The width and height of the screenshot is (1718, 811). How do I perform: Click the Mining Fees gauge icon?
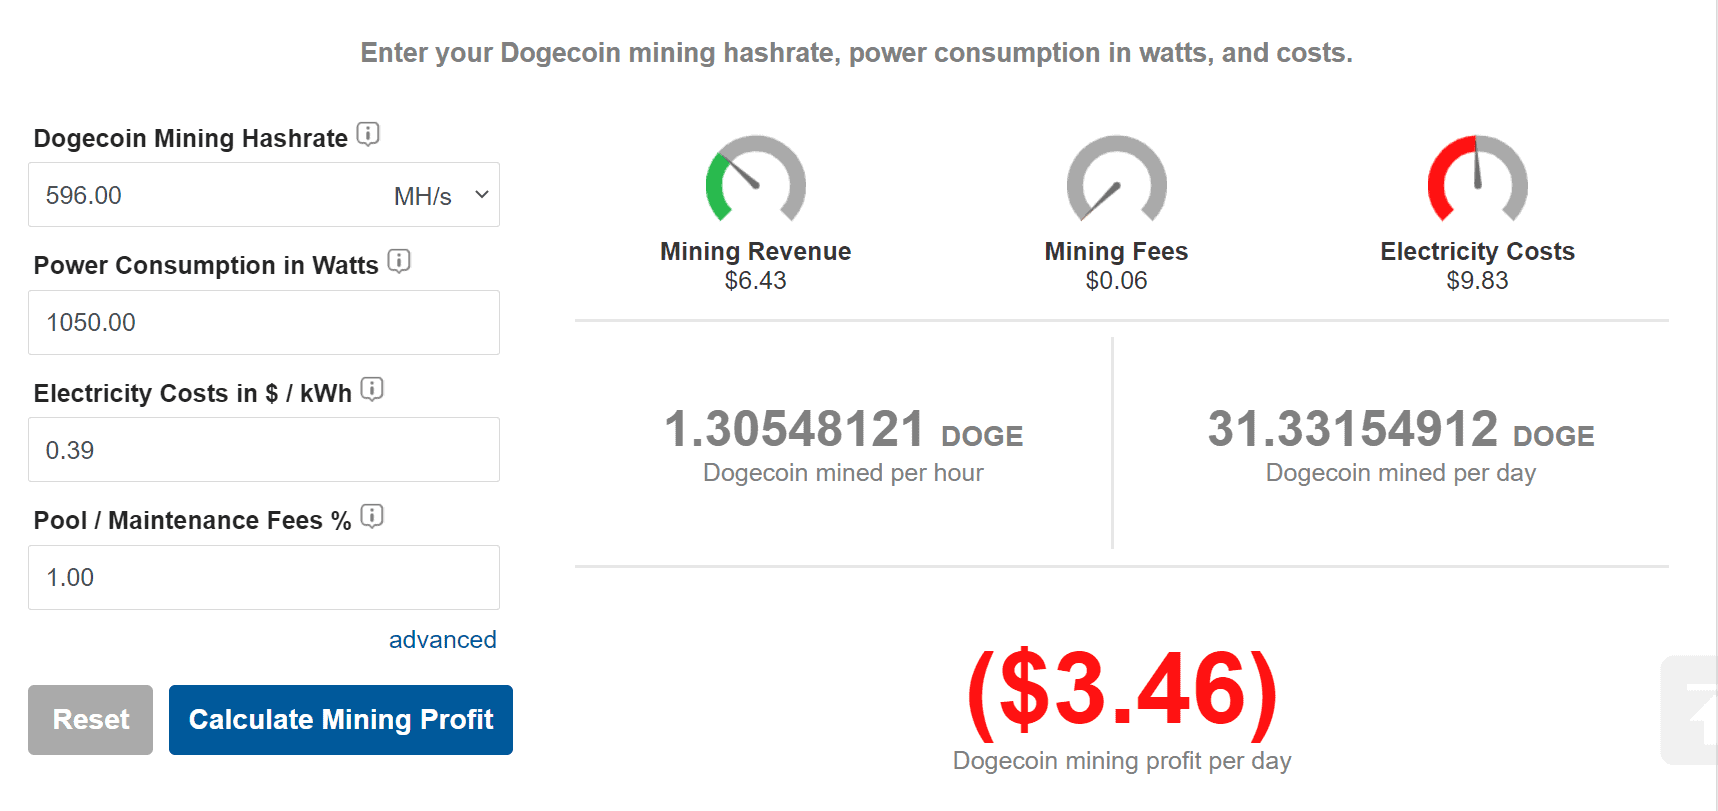tap(1116, 179)
